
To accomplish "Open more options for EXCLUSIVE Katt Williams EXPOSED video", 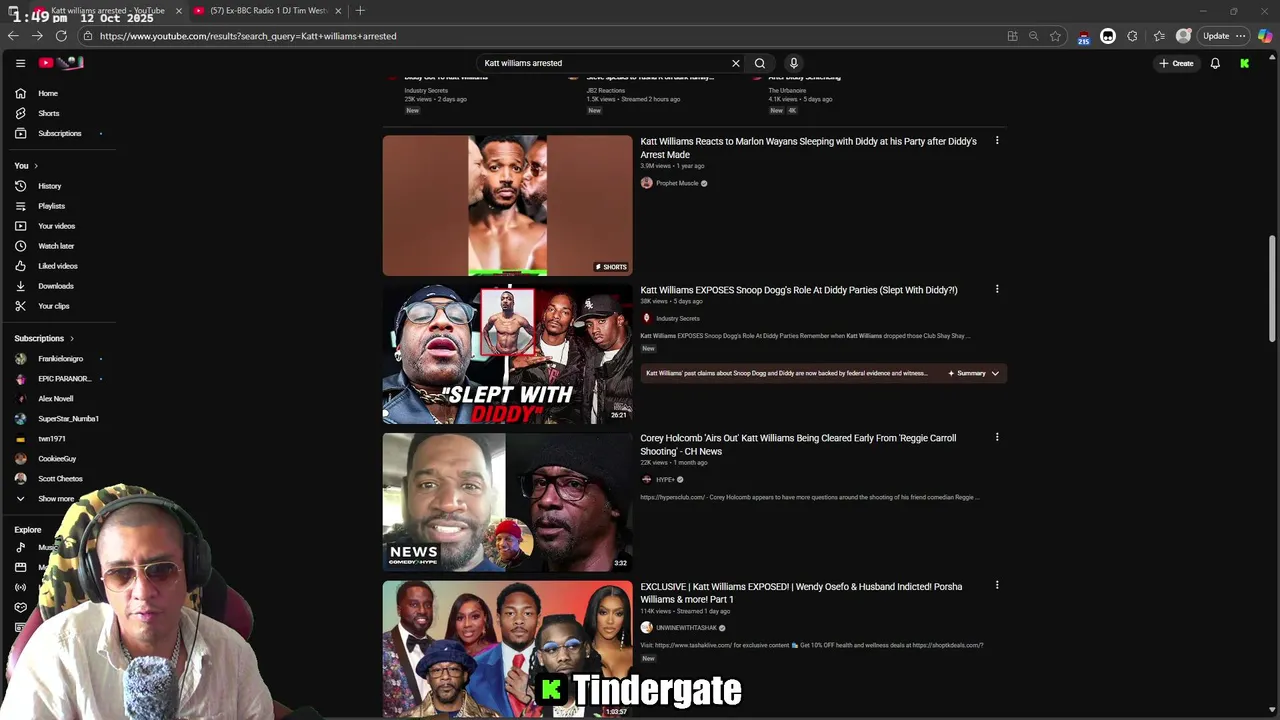I will [x=997, y=585].
